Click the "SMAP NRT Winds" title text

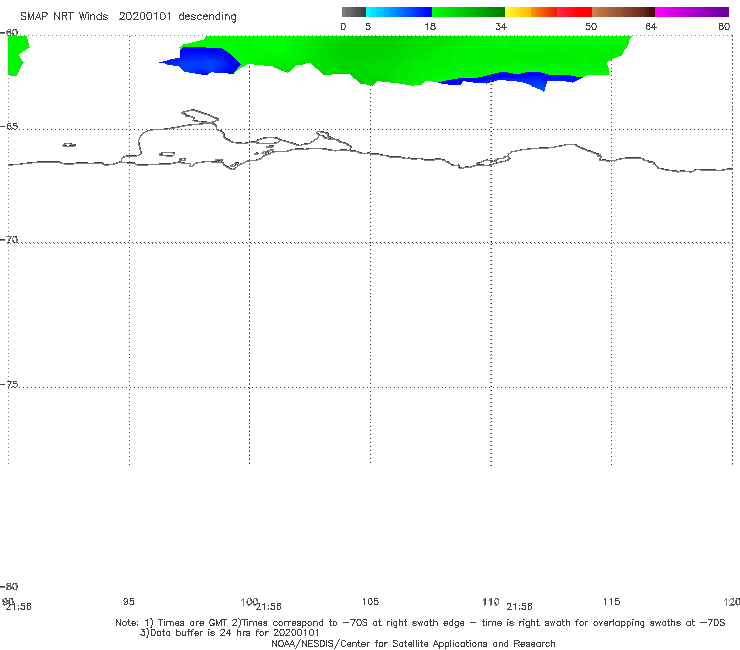[x=64, y=17]
